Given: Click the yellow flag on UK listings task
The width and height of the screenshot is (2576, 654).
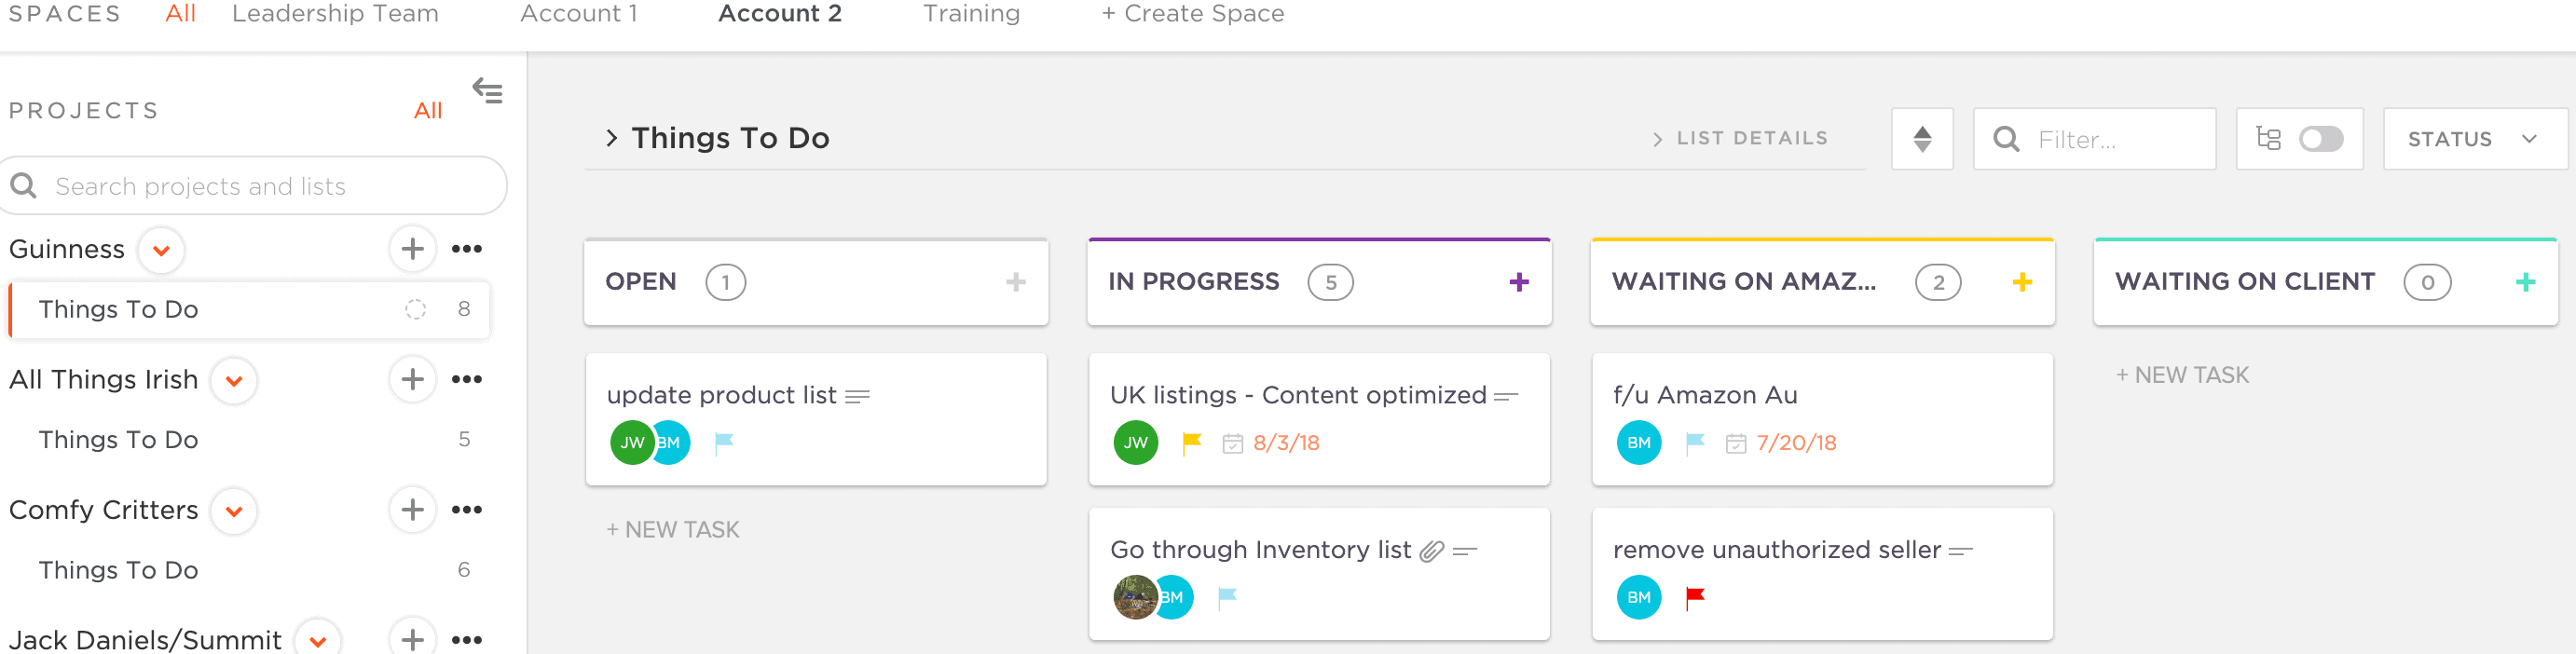Looking at the screenshot, I should coord(1191,442).
